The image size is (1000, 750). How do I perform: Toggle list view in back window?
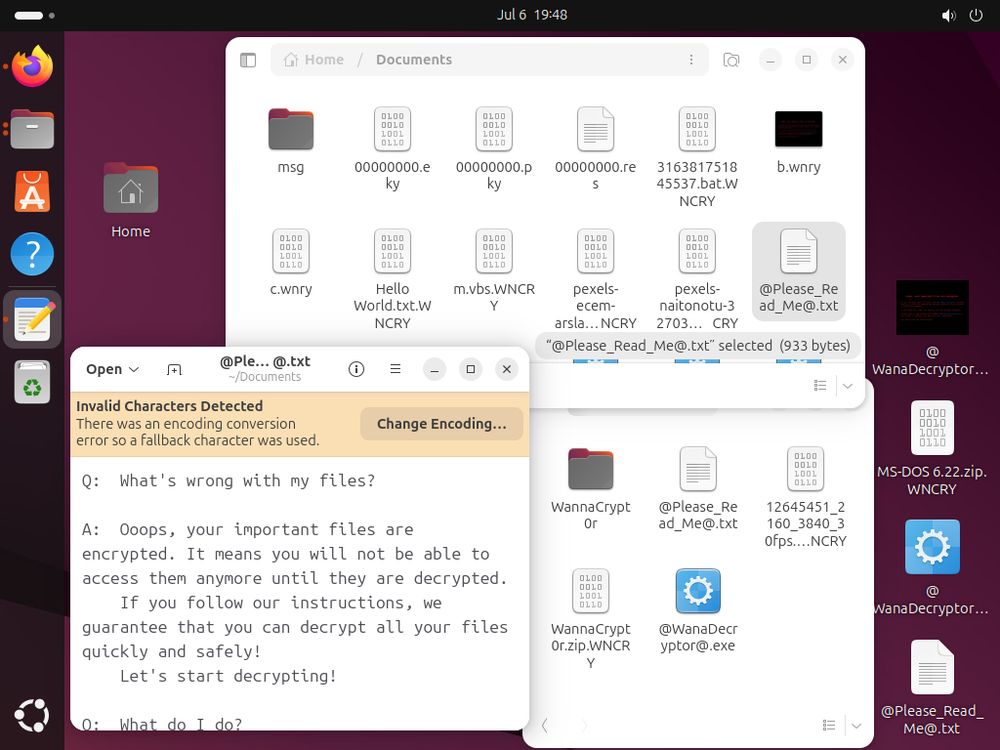point(829,725)
